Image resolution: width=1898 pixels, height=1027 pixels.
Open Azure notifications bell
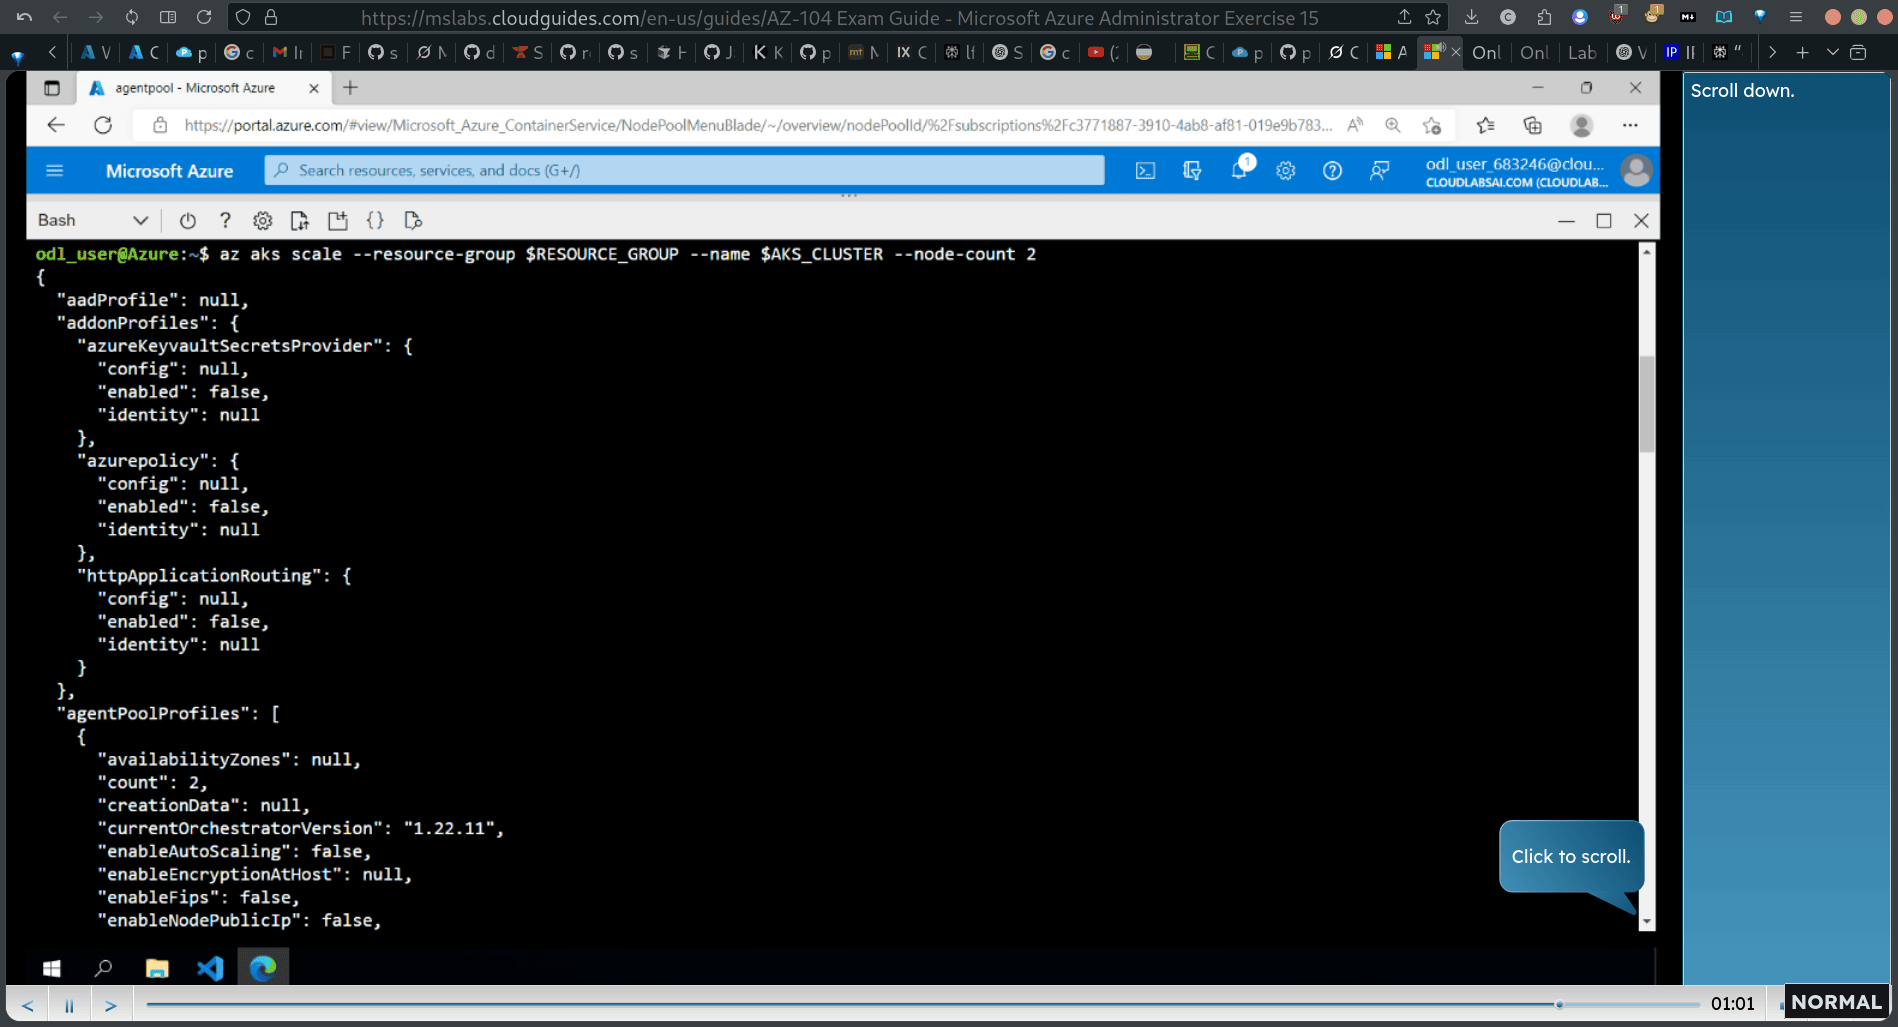click(x=1240, y=168)
